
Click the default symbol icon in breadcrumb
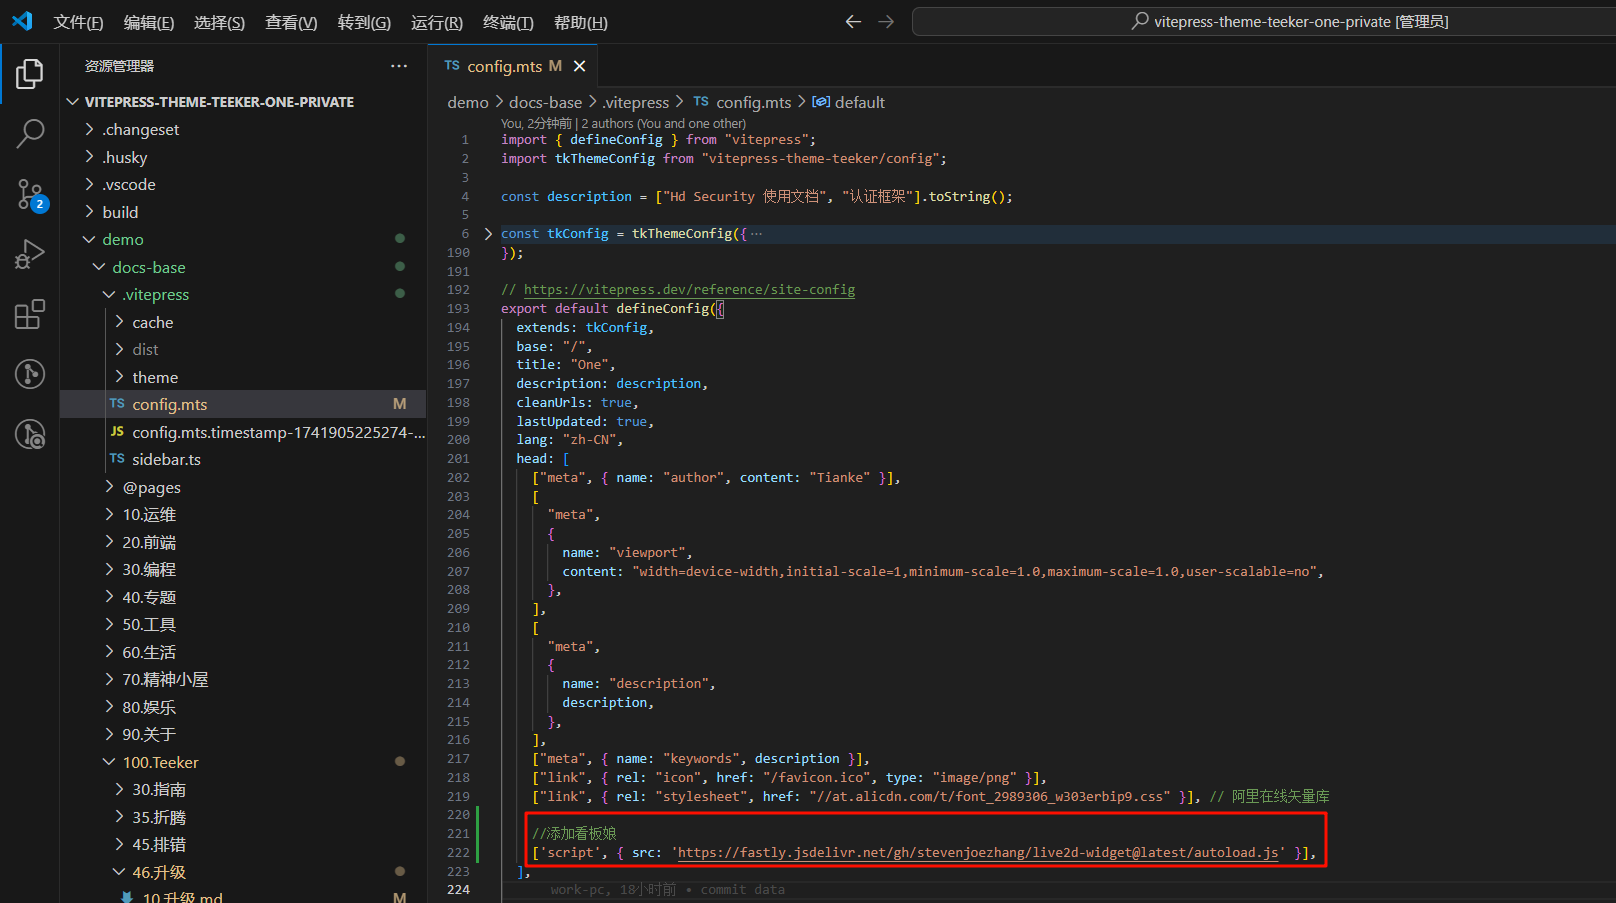click(x=821, y=102)
